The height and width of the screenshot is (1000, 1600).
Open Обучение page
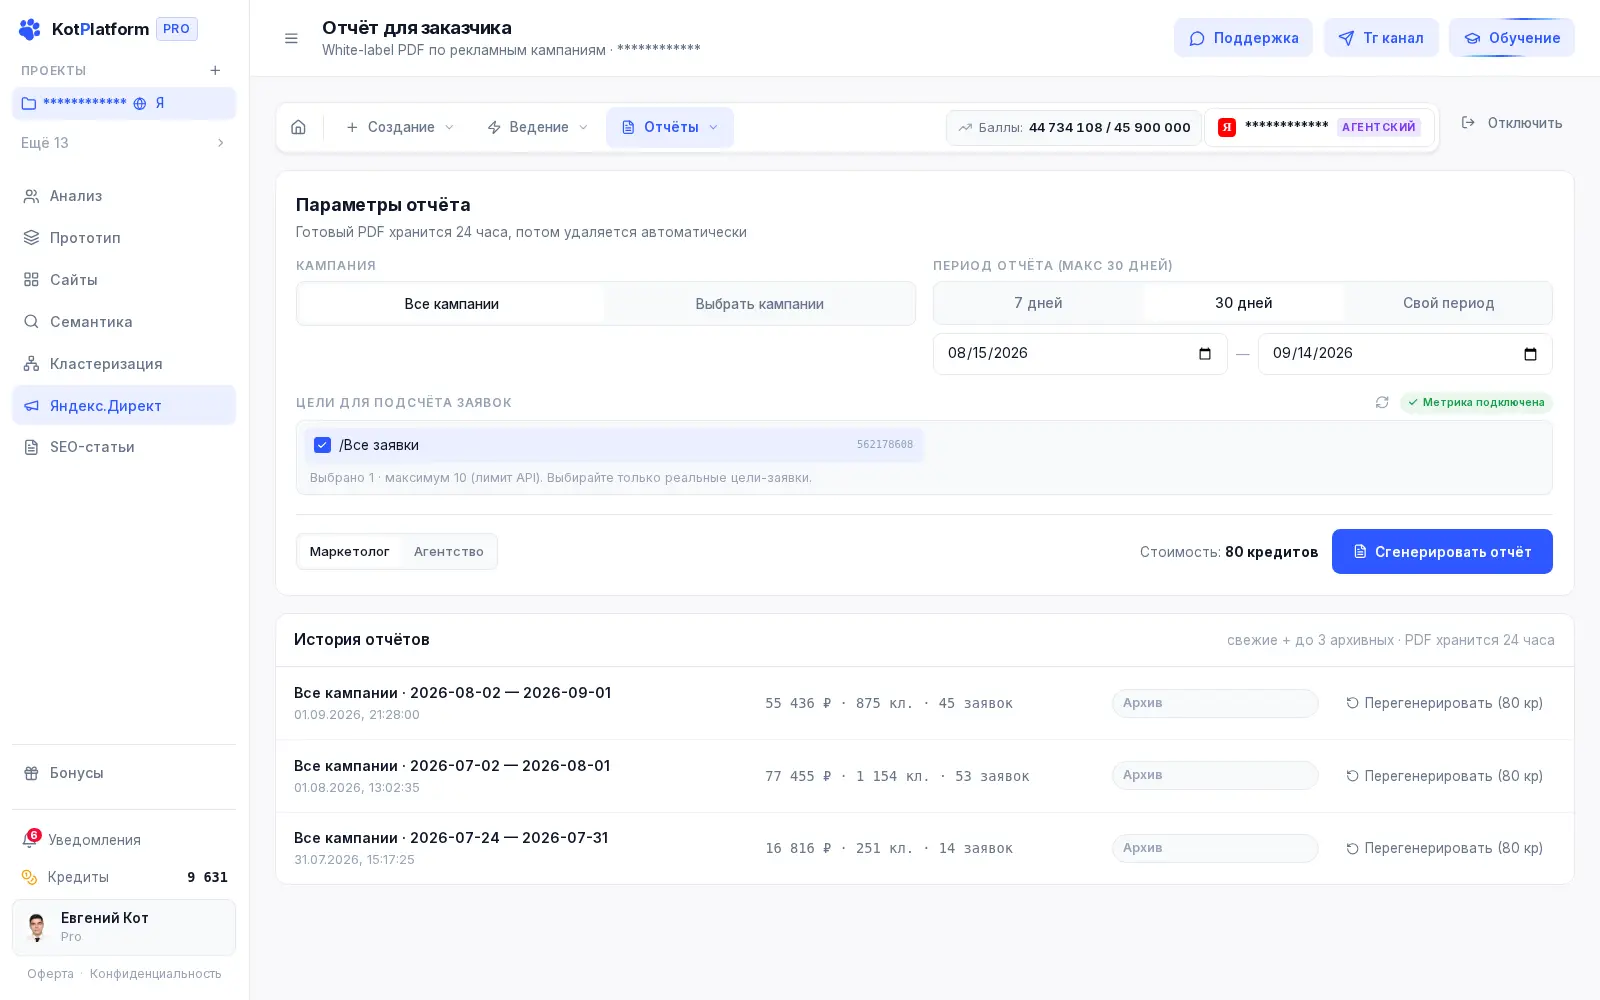1512,38
